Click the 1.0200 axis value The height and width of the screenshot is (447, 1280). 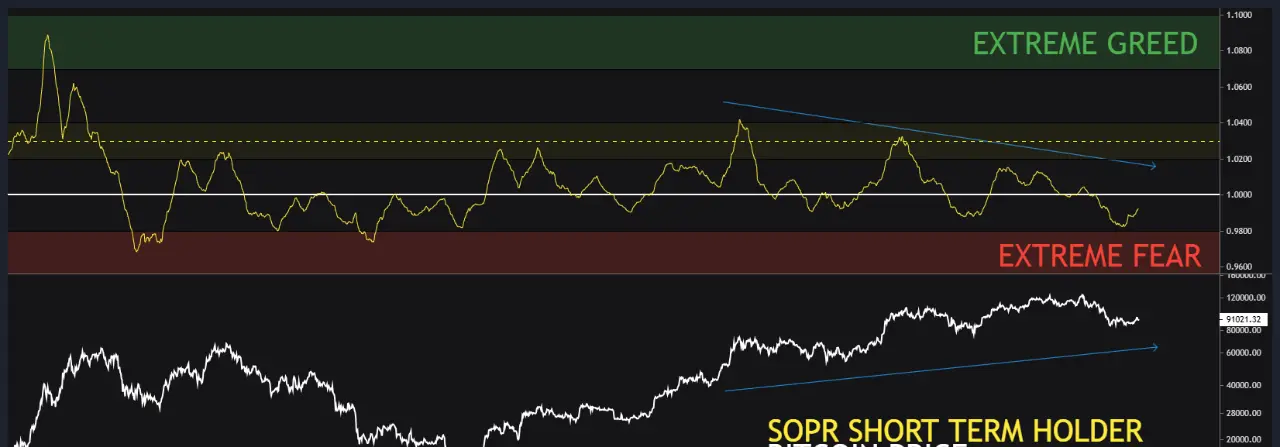tap(1240, 159)
